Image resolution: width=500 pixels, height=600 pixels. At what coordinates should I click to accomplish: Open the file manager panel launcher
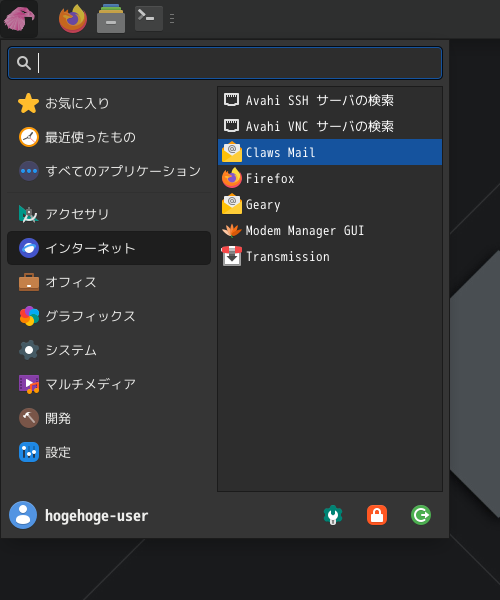coord(111,18)
